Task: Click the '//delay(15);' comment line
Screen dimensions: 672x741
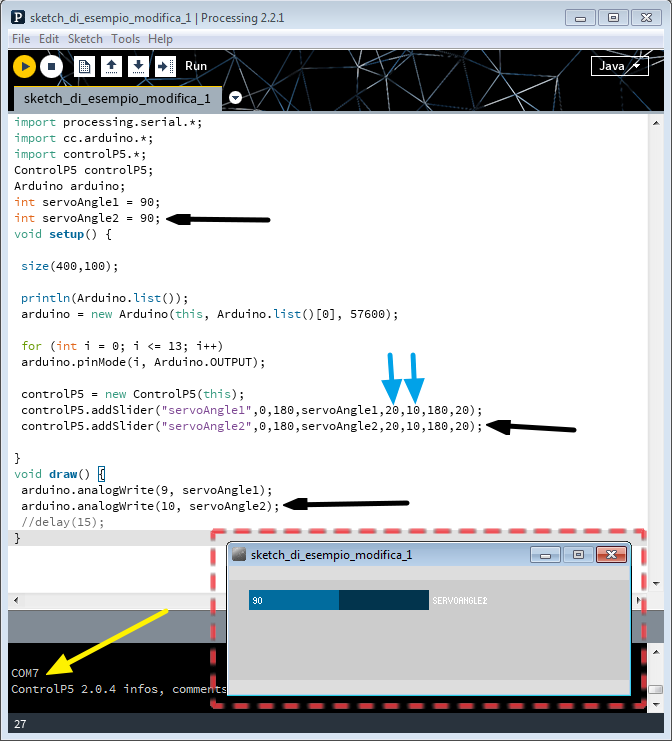Action: click(x=62, y=522)
